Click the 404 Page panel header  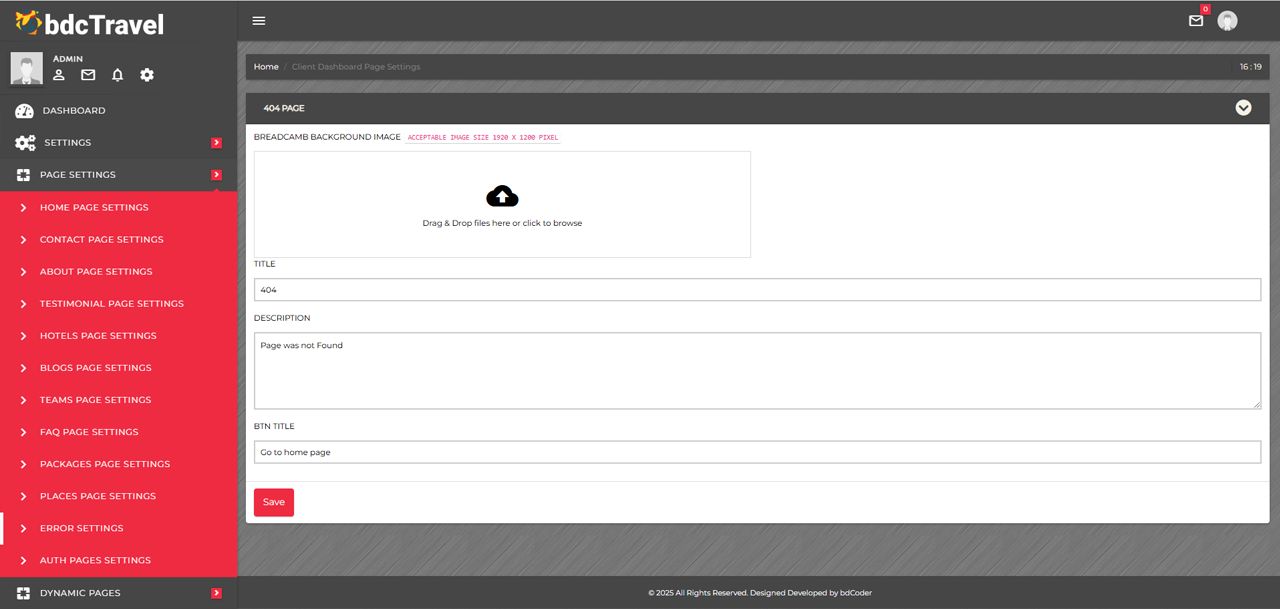pyautogui.click(x=757, y=108)
